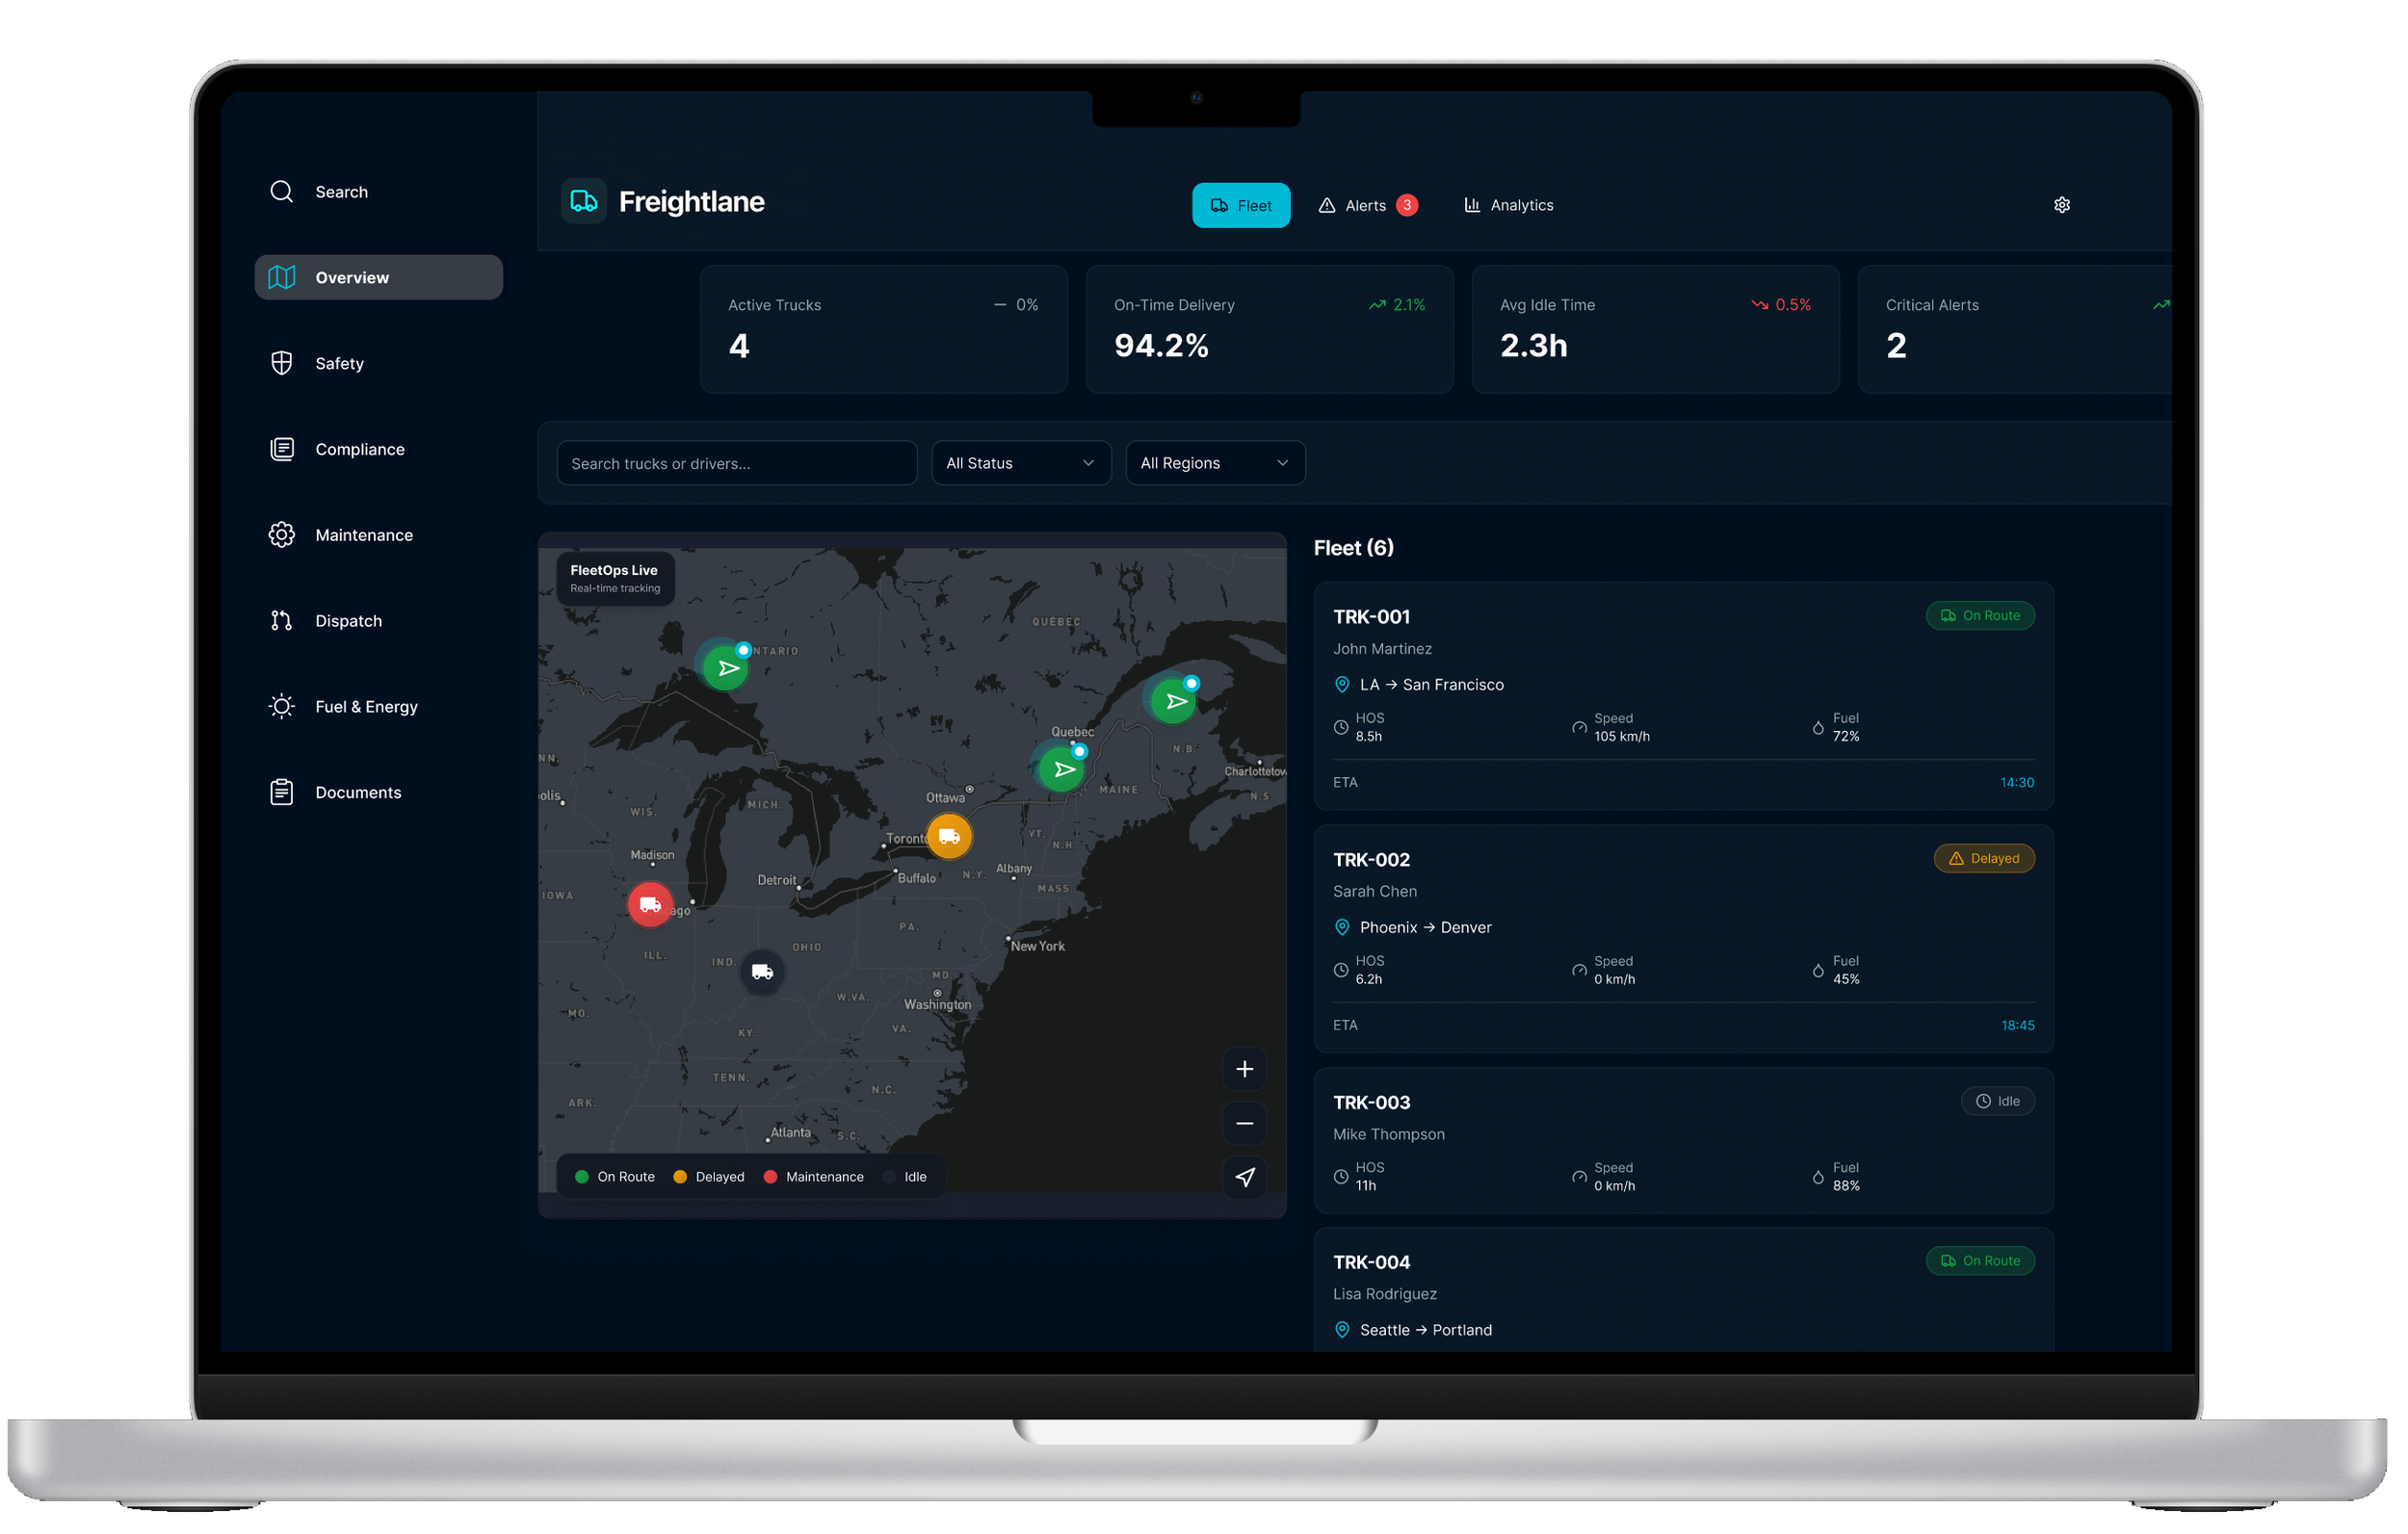Screen dimensions: 2408x1534
Task: Select the orange delayed truck marker near Toronto
Action: point(948,836)
